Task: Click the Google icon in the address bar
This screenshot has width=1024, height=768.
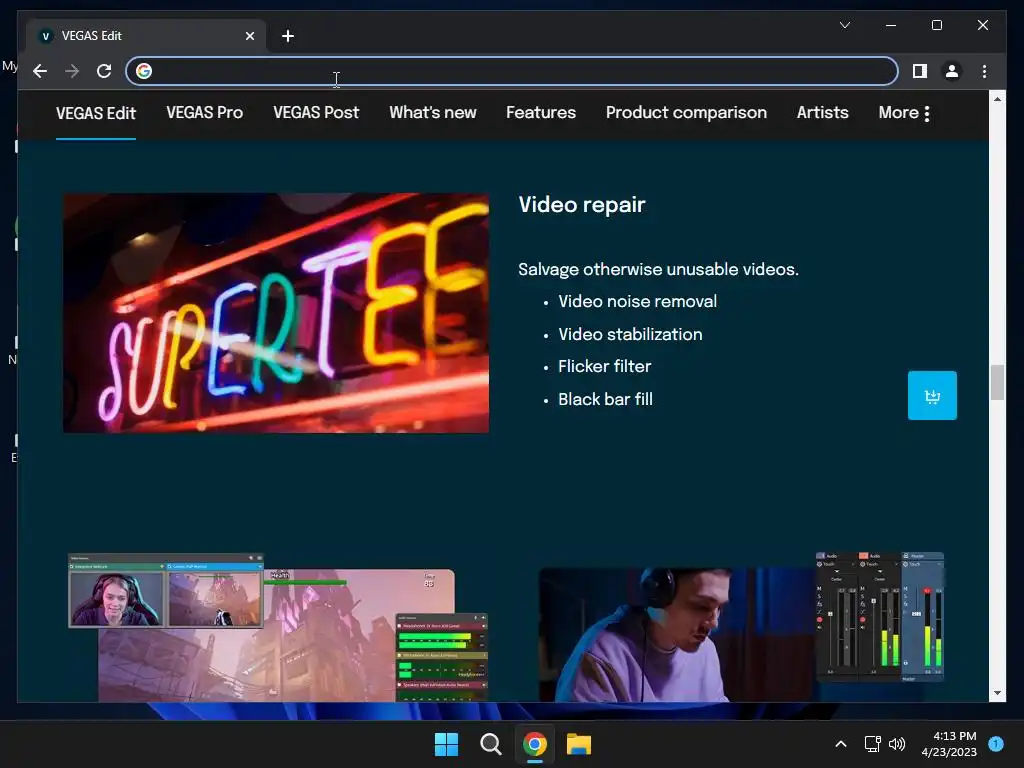Action: tap(144, 71)
